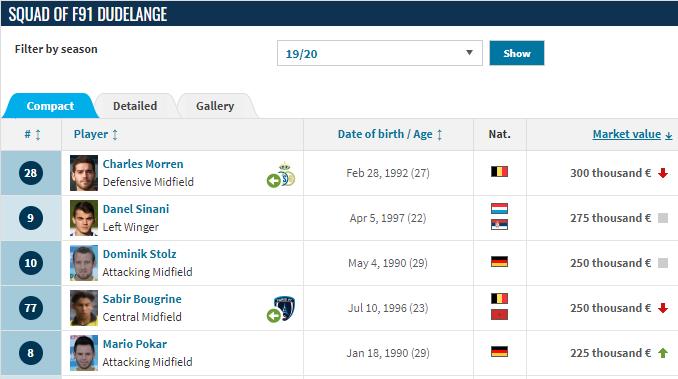The width and height of the screenshot is (678, 379).
Task: Open the 19/20 season dropdown
Action: (380, 53)
